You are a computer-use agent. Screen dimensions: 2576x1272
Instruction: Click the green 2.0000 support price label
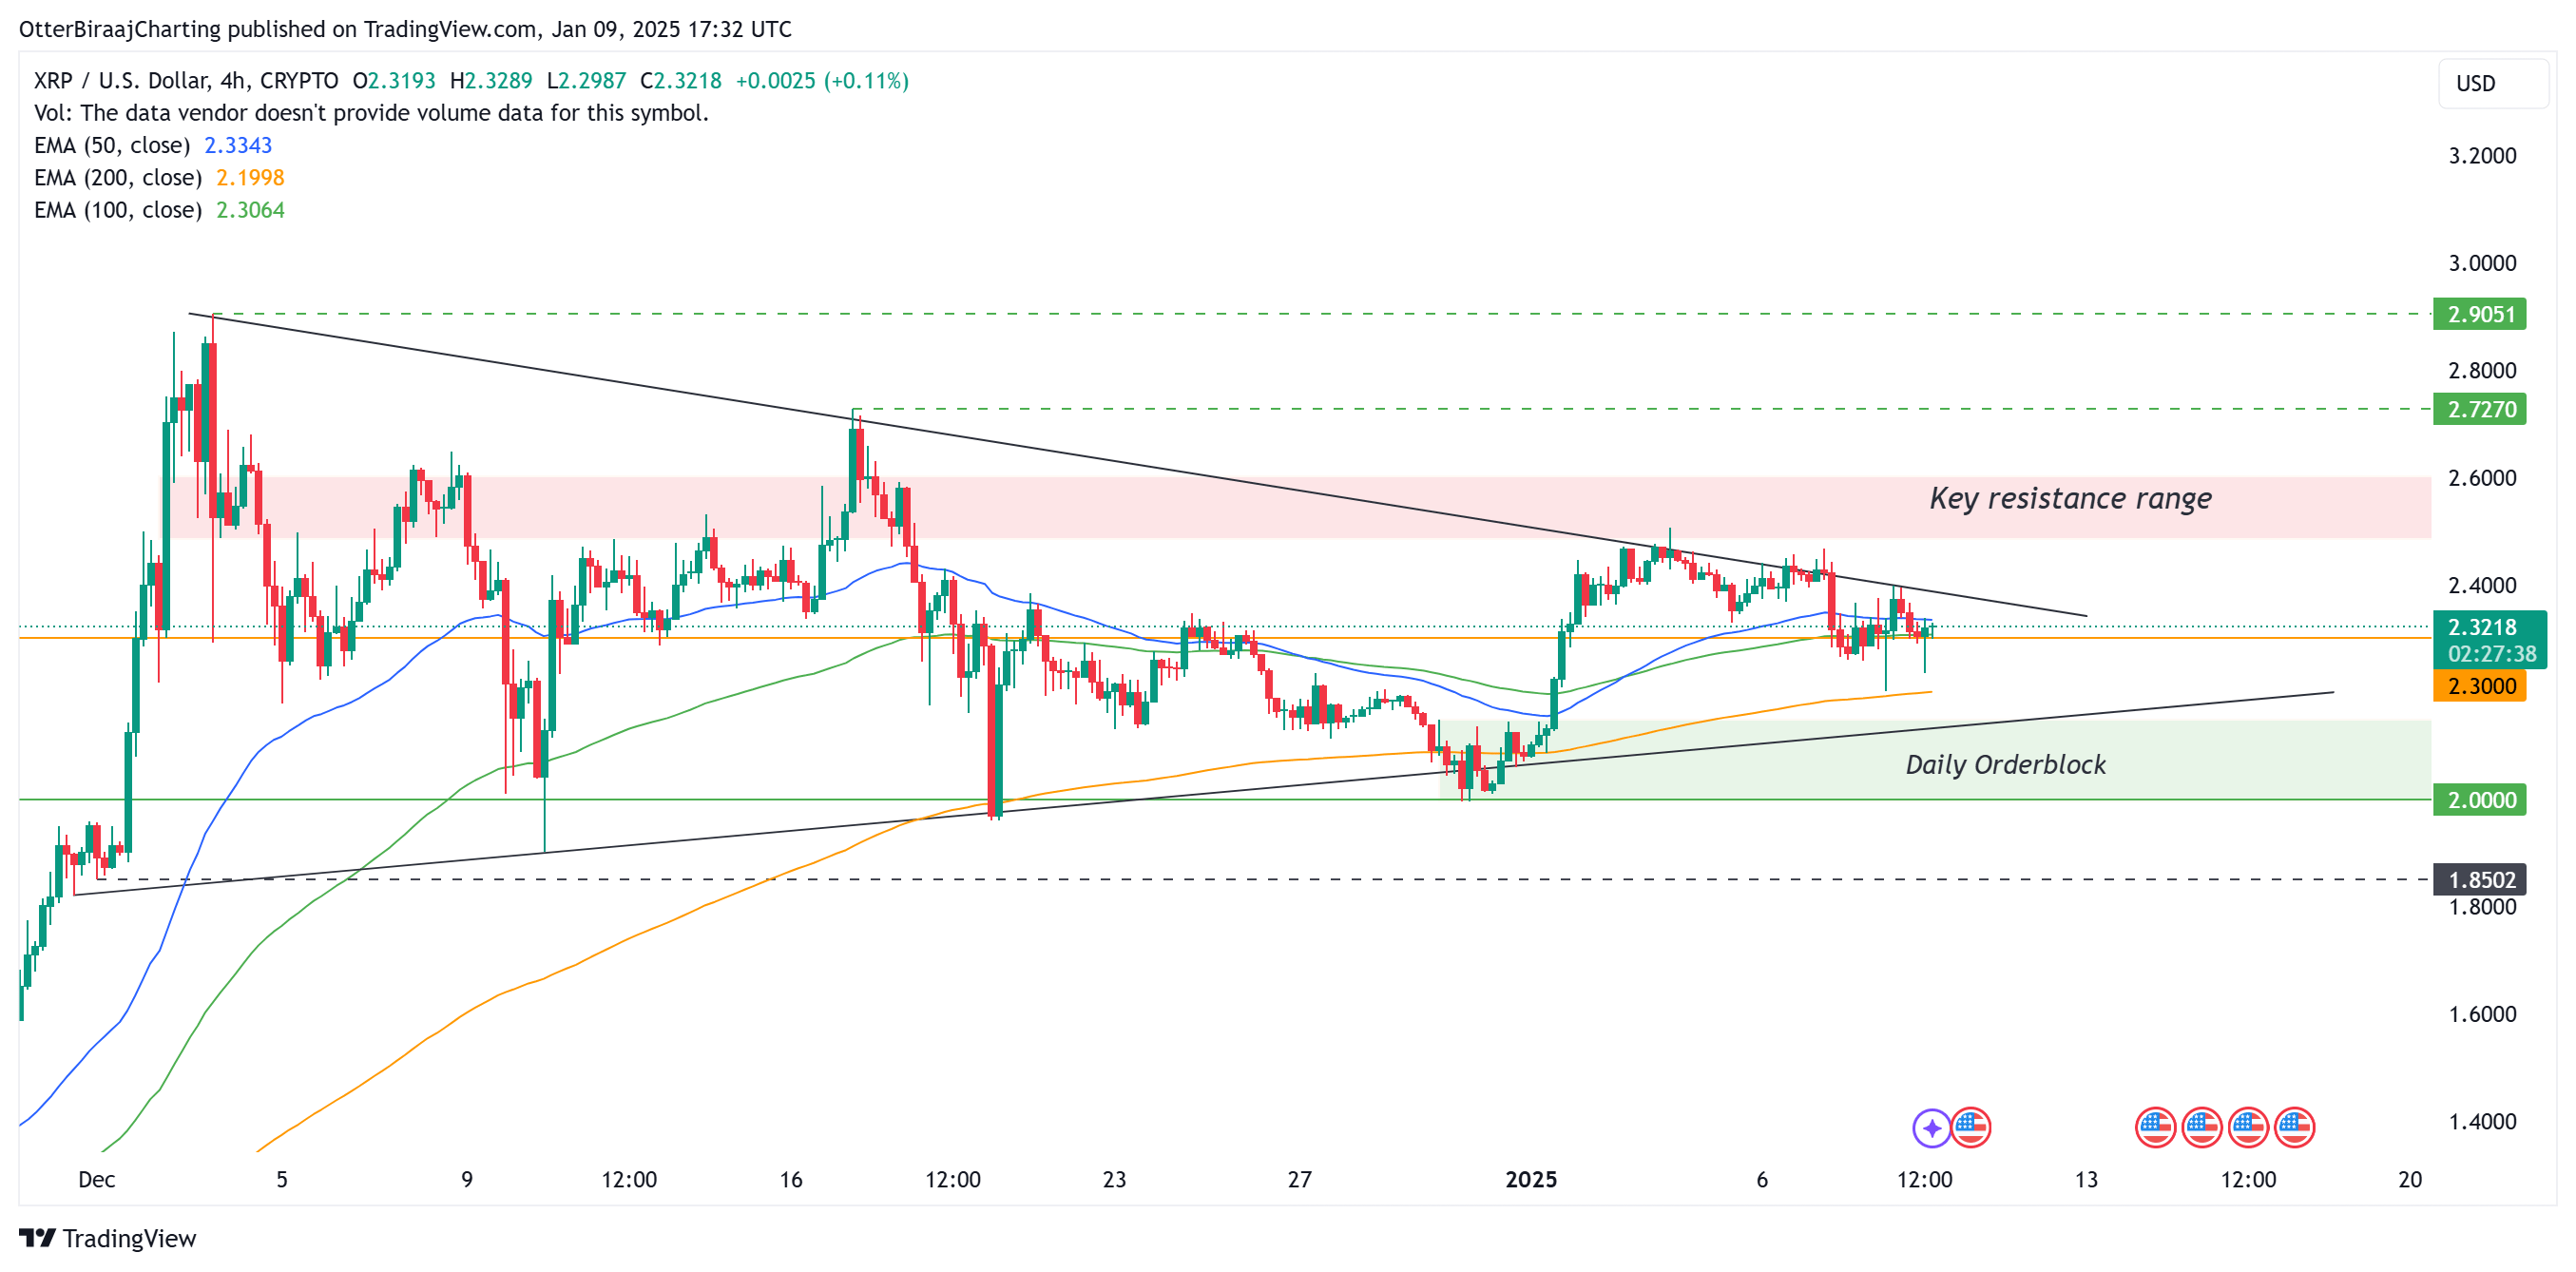coord(2479,800)
